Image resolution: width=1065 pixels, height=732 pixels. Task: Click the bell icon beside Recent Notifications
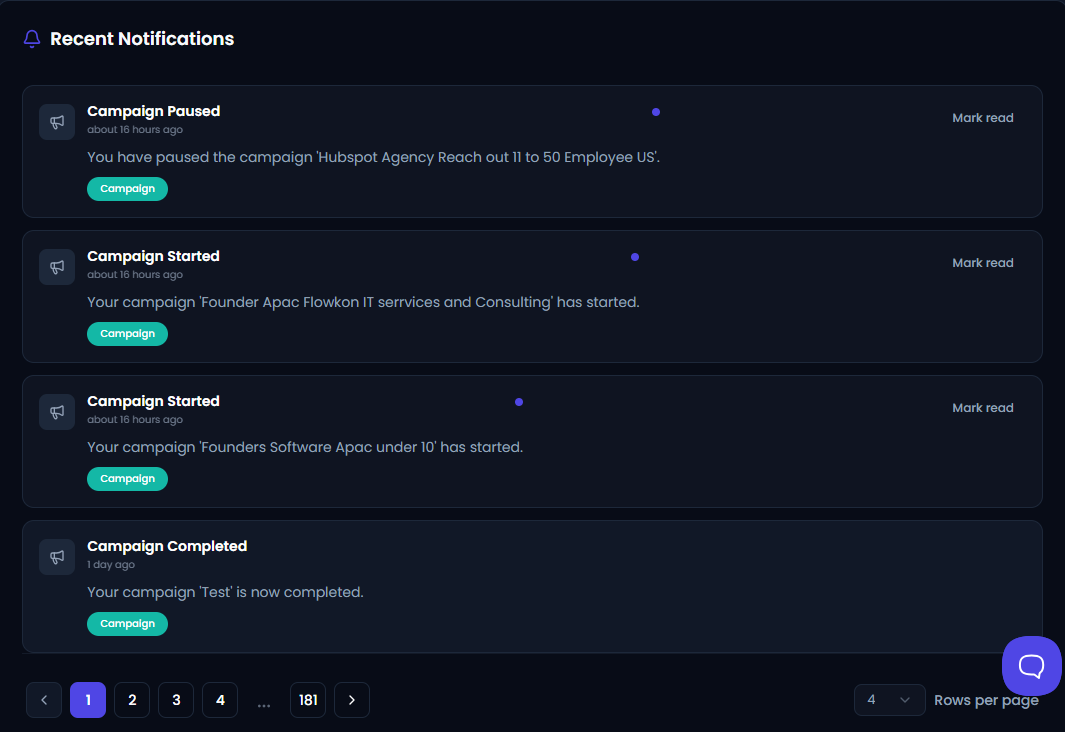(32, 39)
